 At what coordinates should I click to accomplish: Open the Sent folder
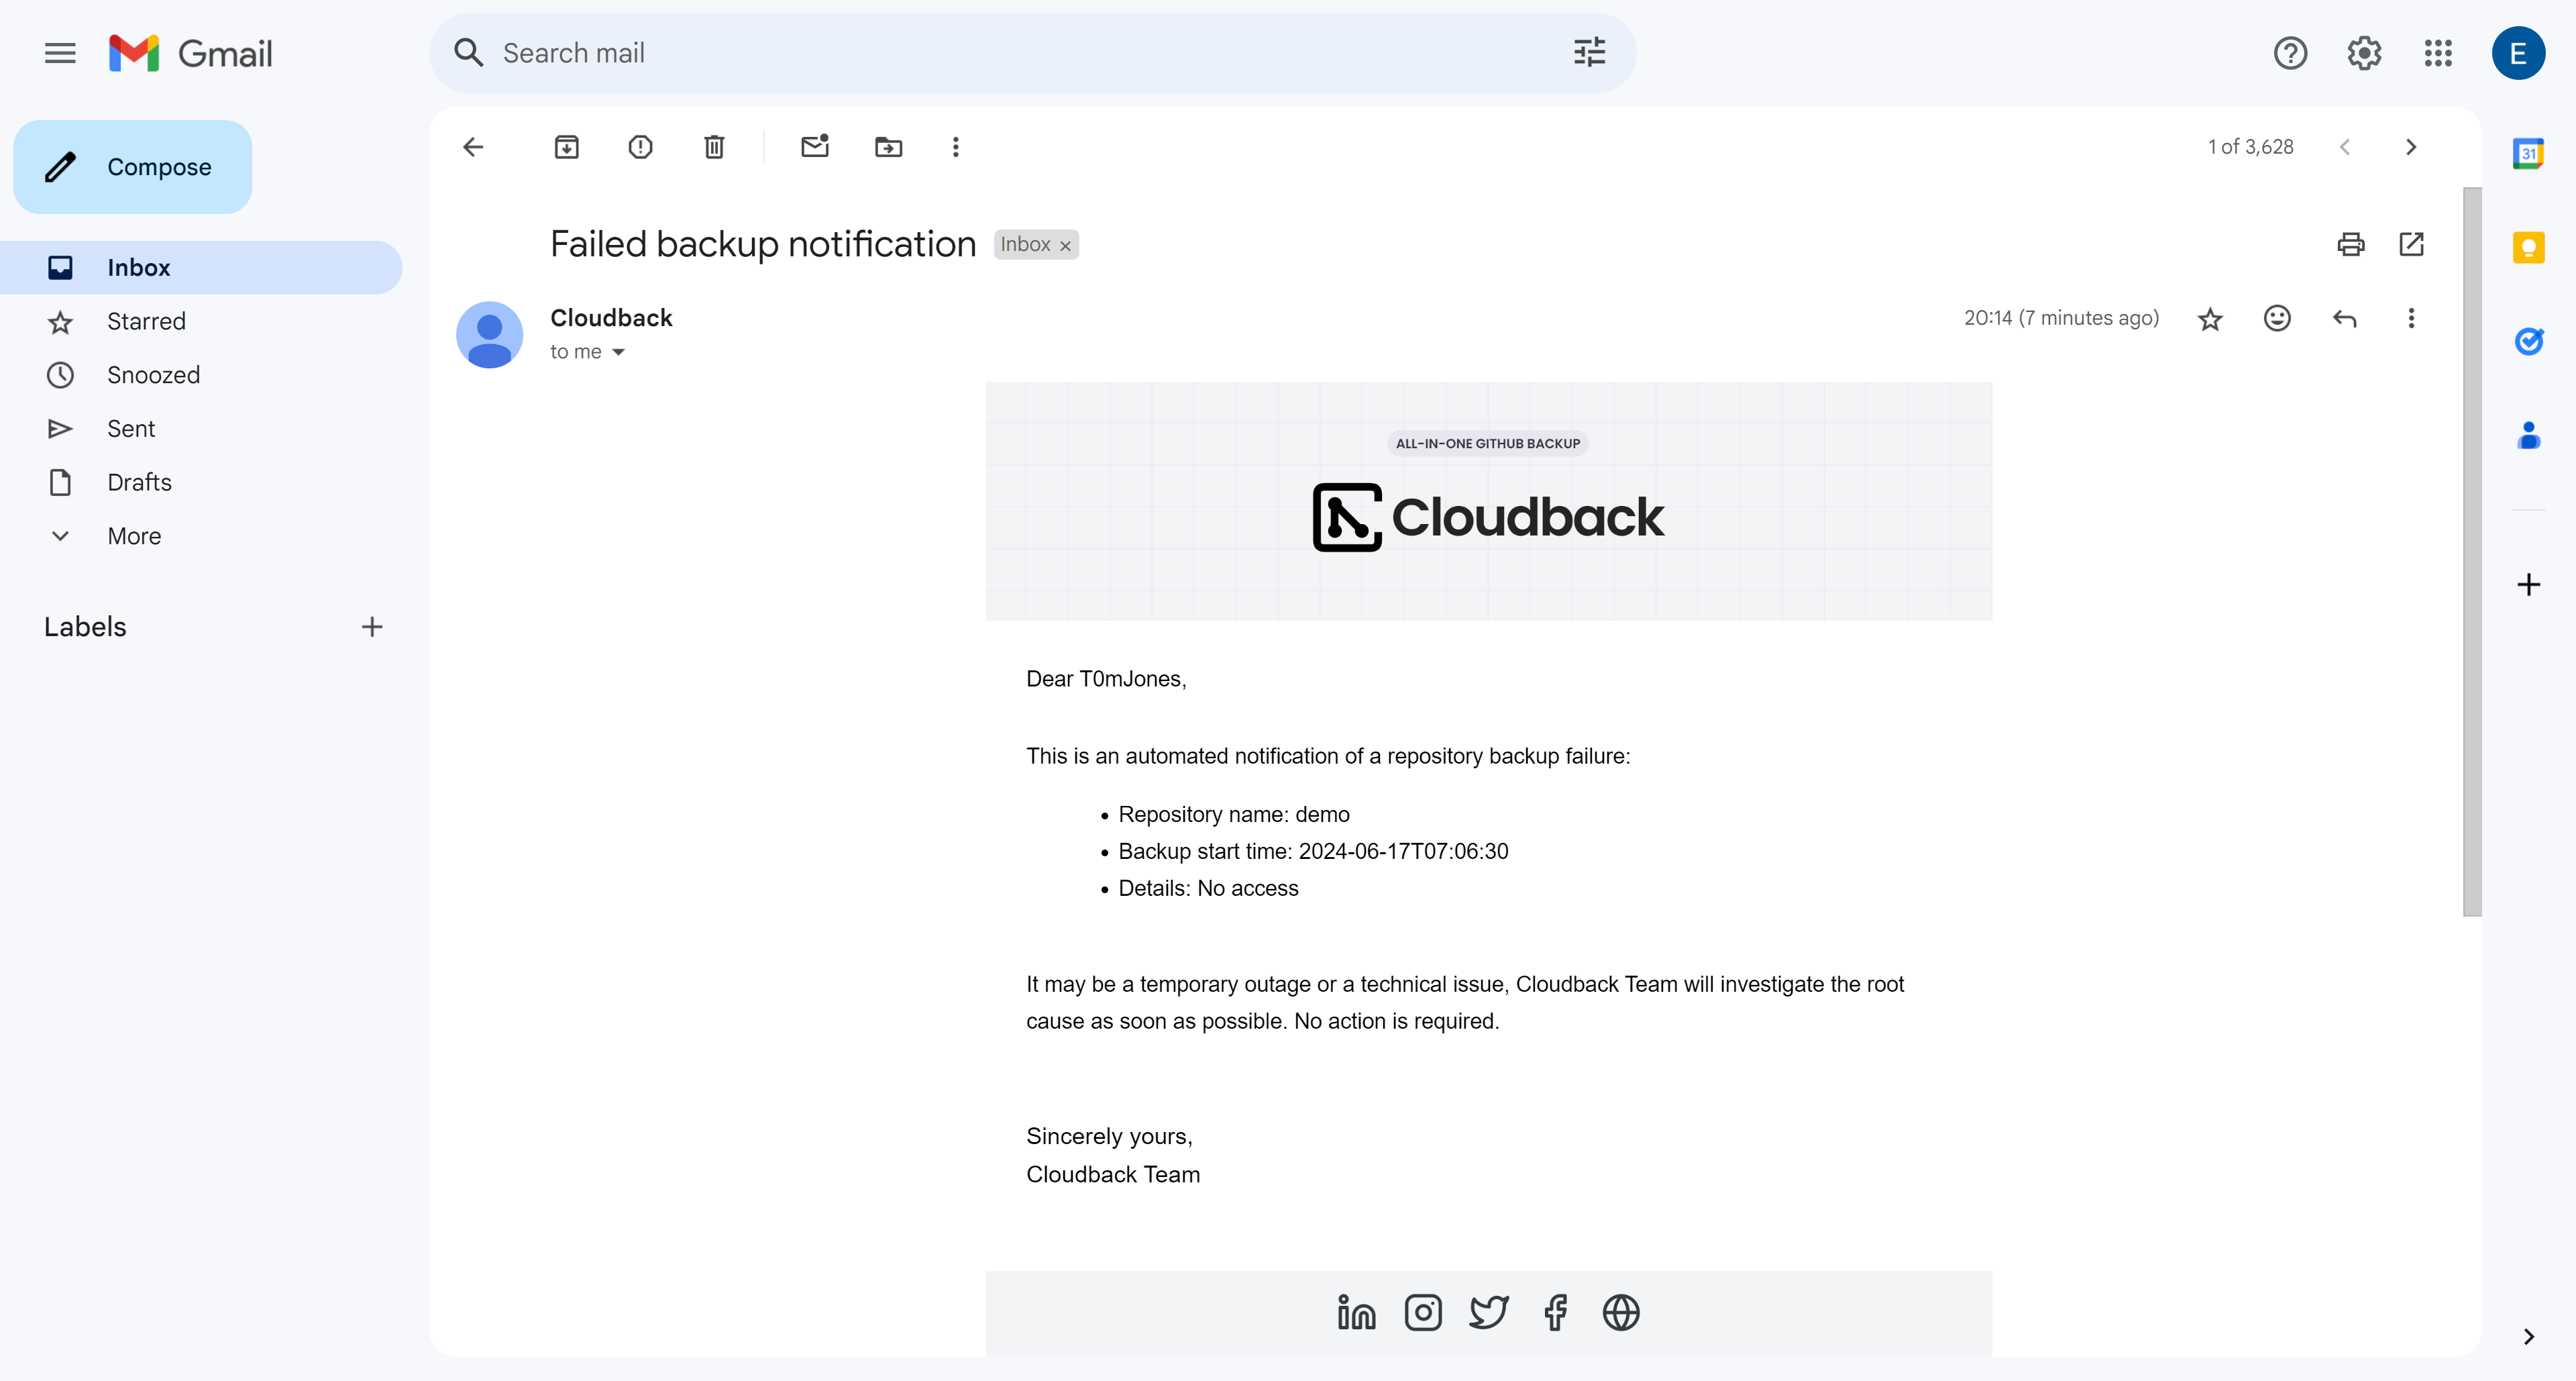[x=201, y=429]
